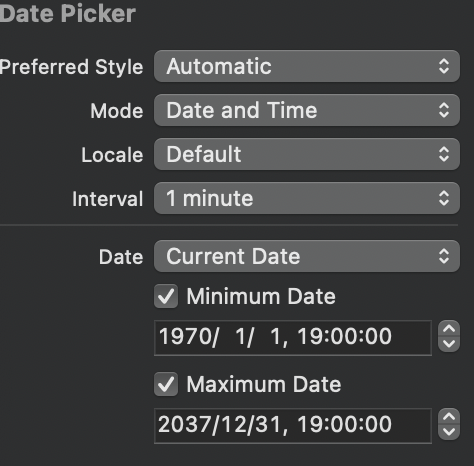
Task: Click the chevron icon on Current Date popup
Action: click(444, 256)
